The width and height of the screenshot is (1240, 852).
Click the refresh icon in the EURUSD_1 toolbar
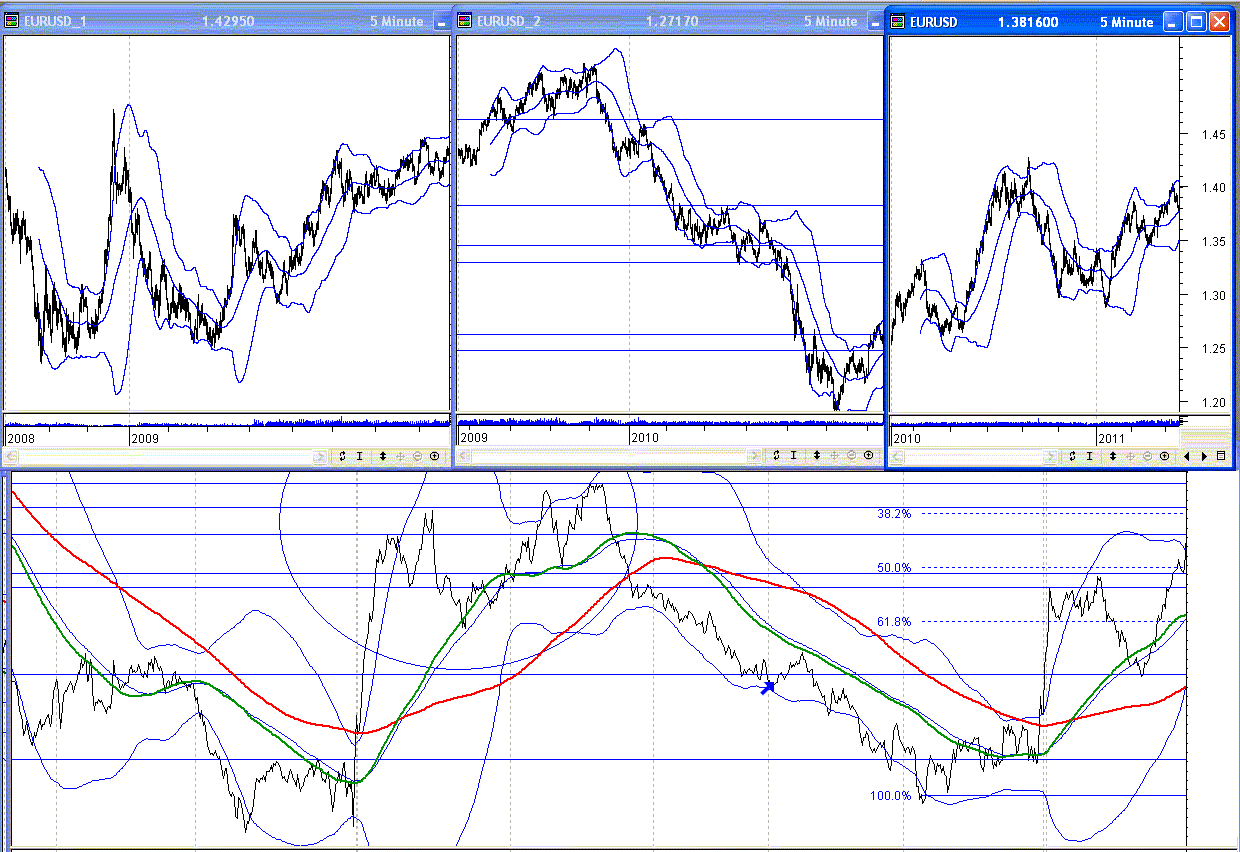click(x=343, y=456)
